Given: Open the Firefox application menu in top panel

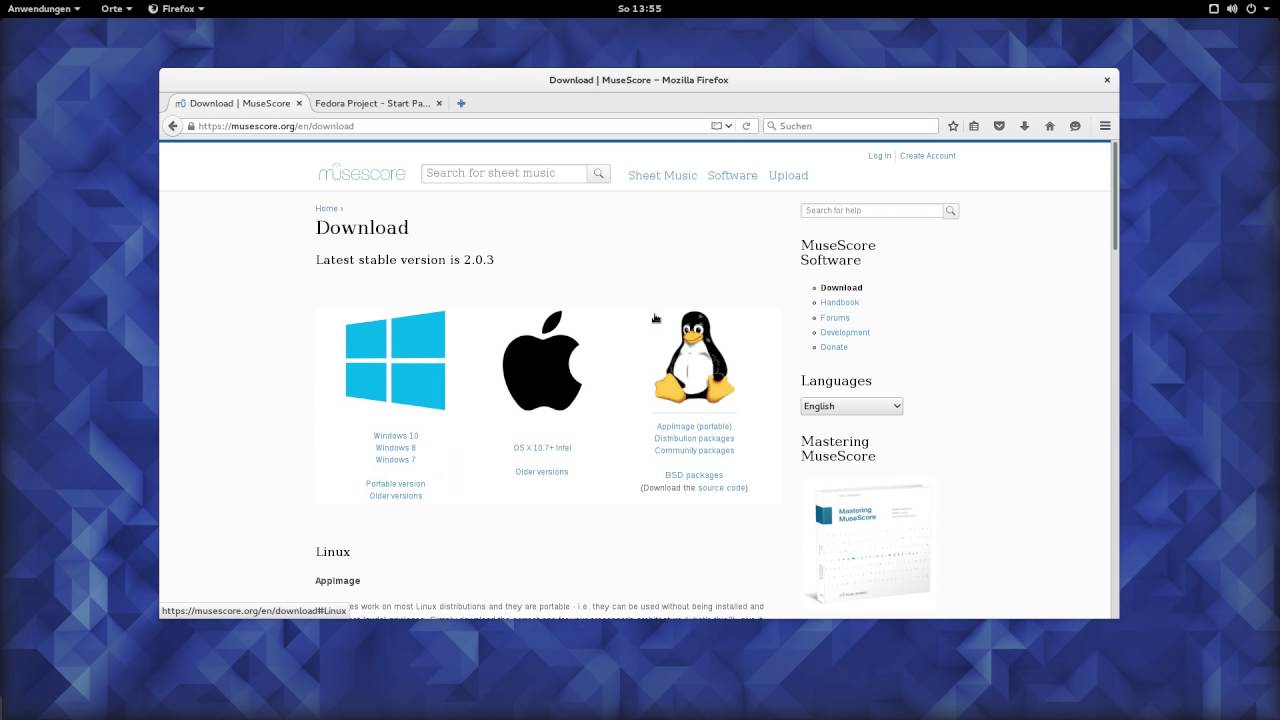Looking at the screenshot, I should [x=176, y=8].
